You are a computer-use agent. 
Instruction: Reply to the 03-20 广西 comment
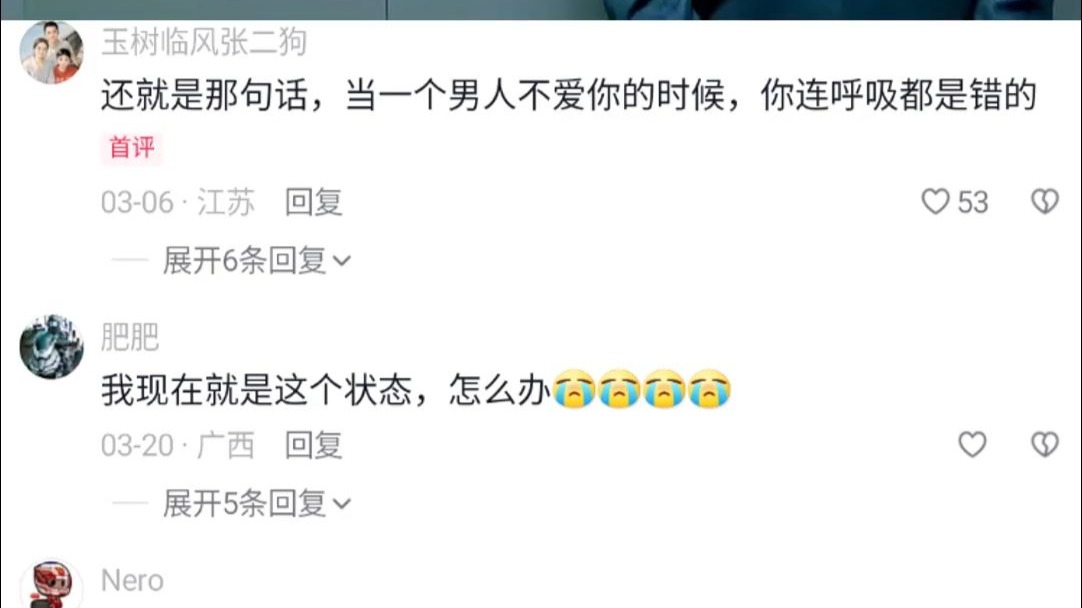(314, 445)
